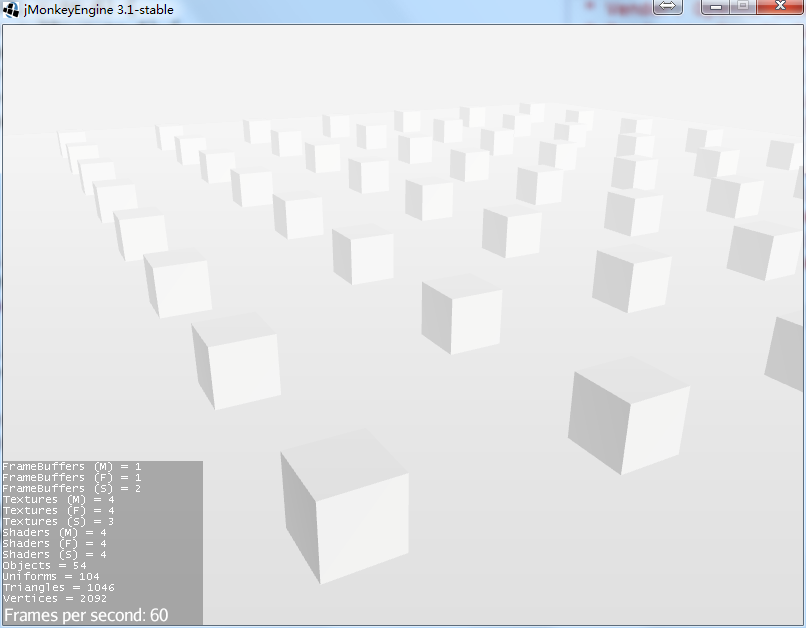
Task: Click the 'Frames per second: 60' readout
Action: point(86,615)
